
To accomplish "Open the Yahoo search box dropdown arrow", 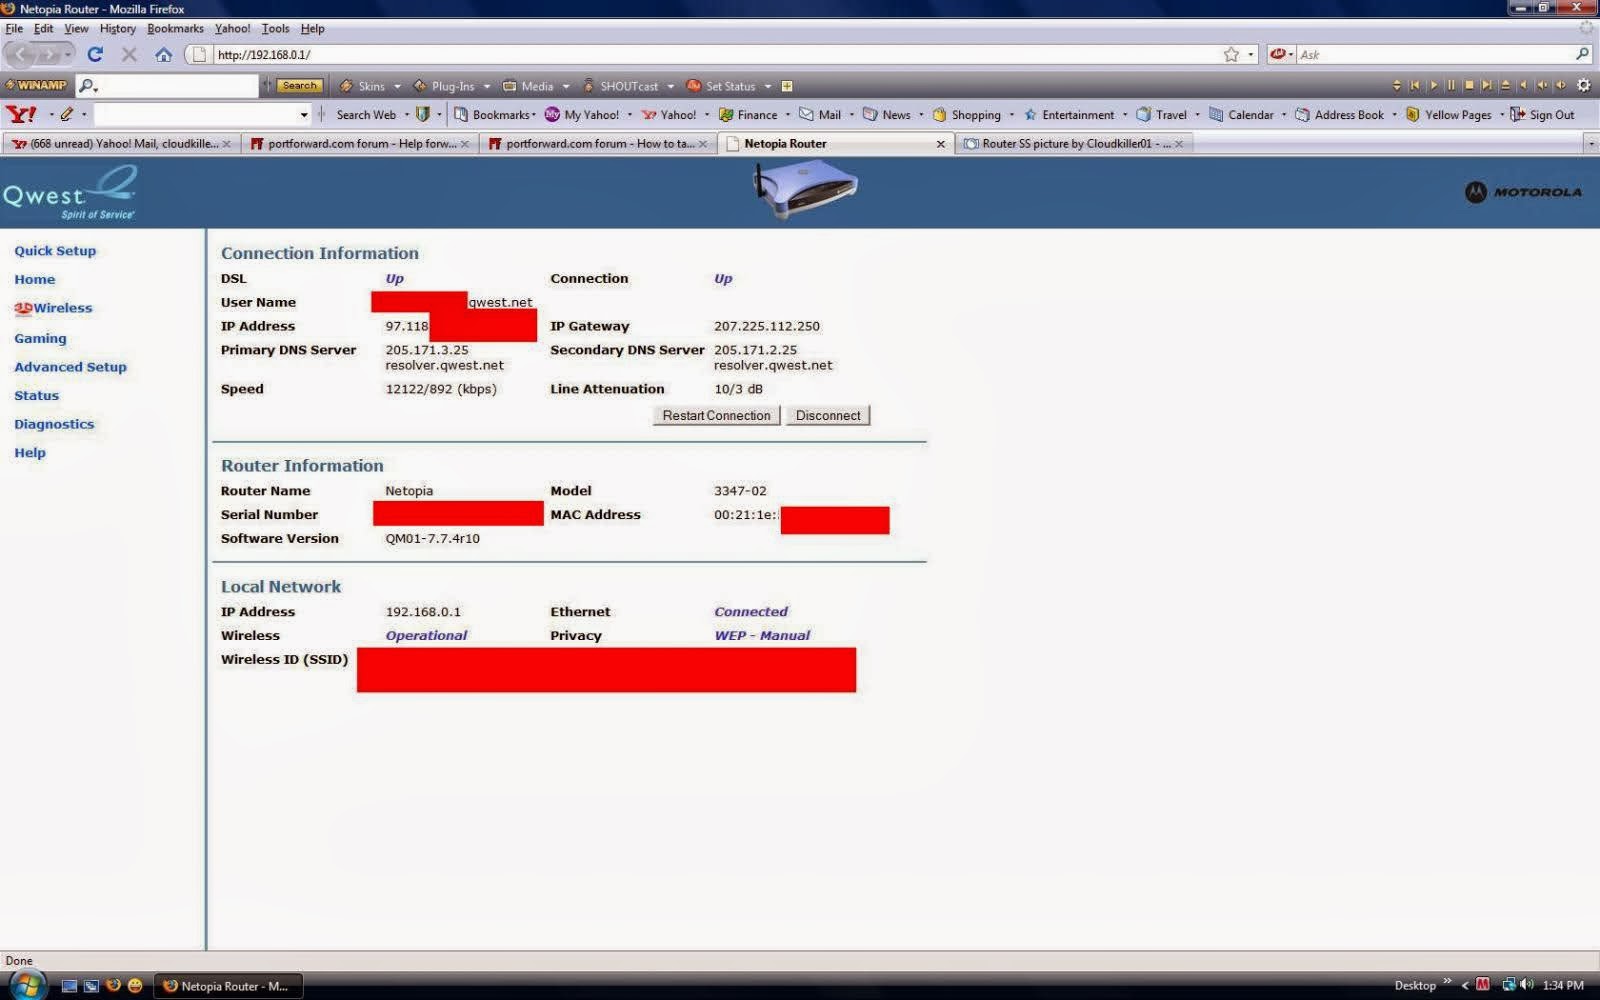I will [x=304, y=115].
